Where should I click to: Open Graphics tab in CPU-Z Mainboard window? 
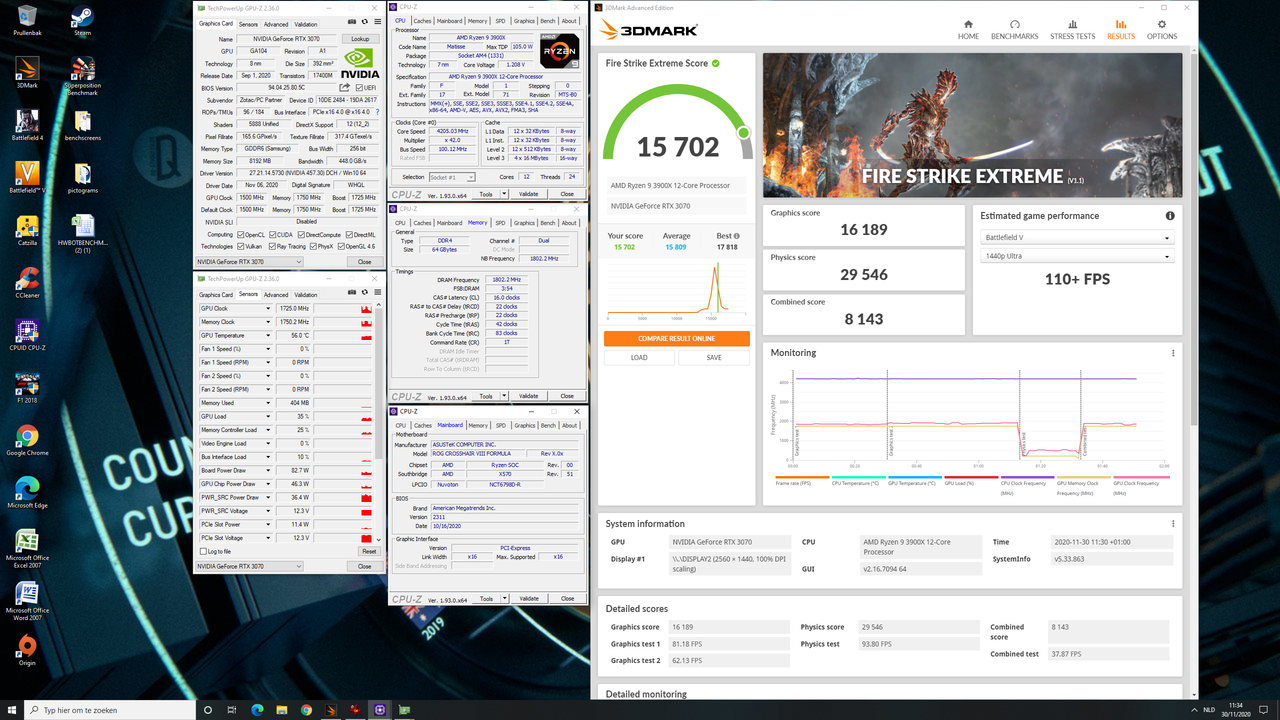click(x=524, y=425)
